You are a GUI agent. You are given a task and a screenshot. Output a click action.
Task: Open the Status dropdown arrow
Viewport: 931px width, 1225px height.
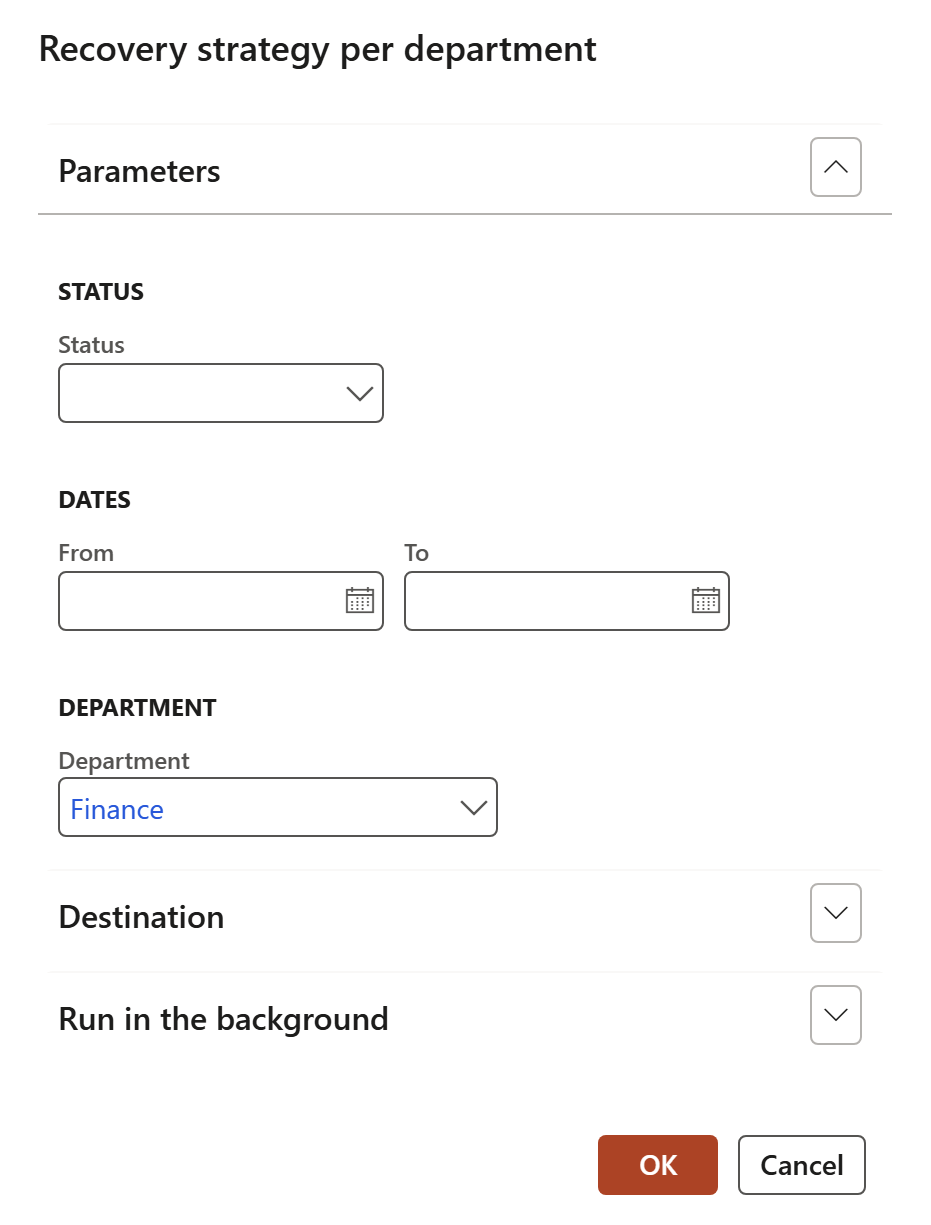(x=359, y=394)
